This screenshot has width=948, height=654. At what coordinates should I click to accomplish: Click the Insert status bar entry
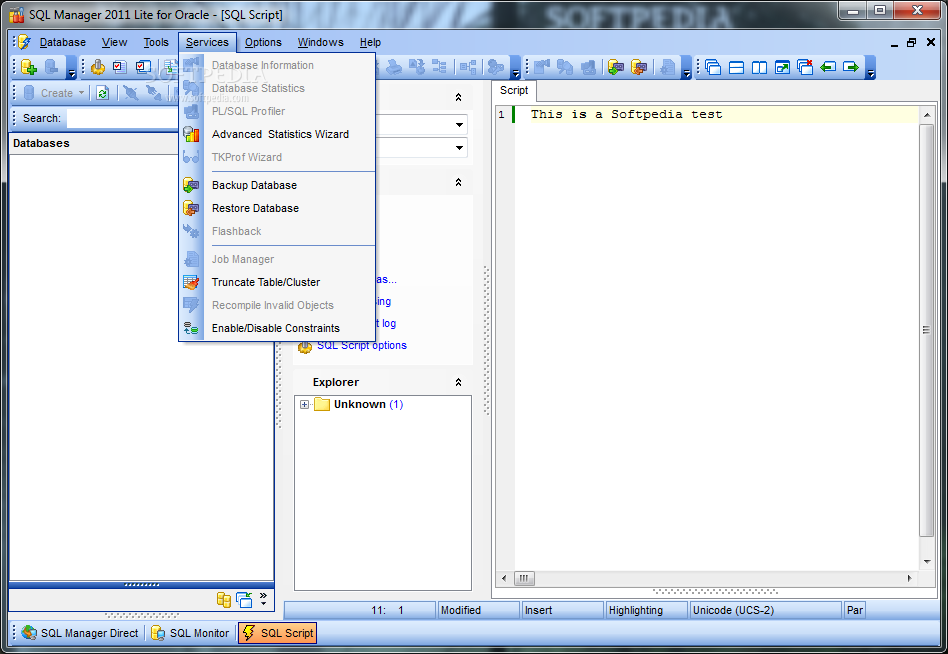coord(562,610)
